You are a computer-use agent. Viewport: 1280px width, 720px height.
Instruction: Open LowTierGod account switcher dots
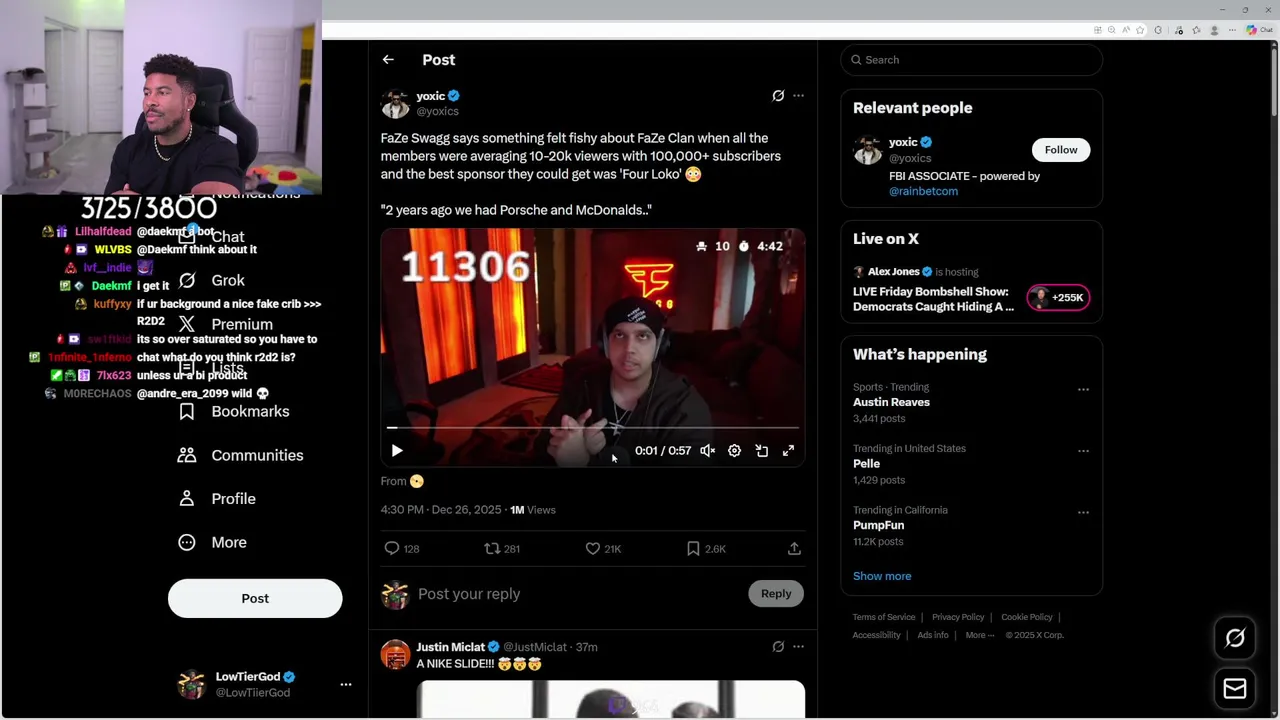pyautogui.click(x=346, y=685)
